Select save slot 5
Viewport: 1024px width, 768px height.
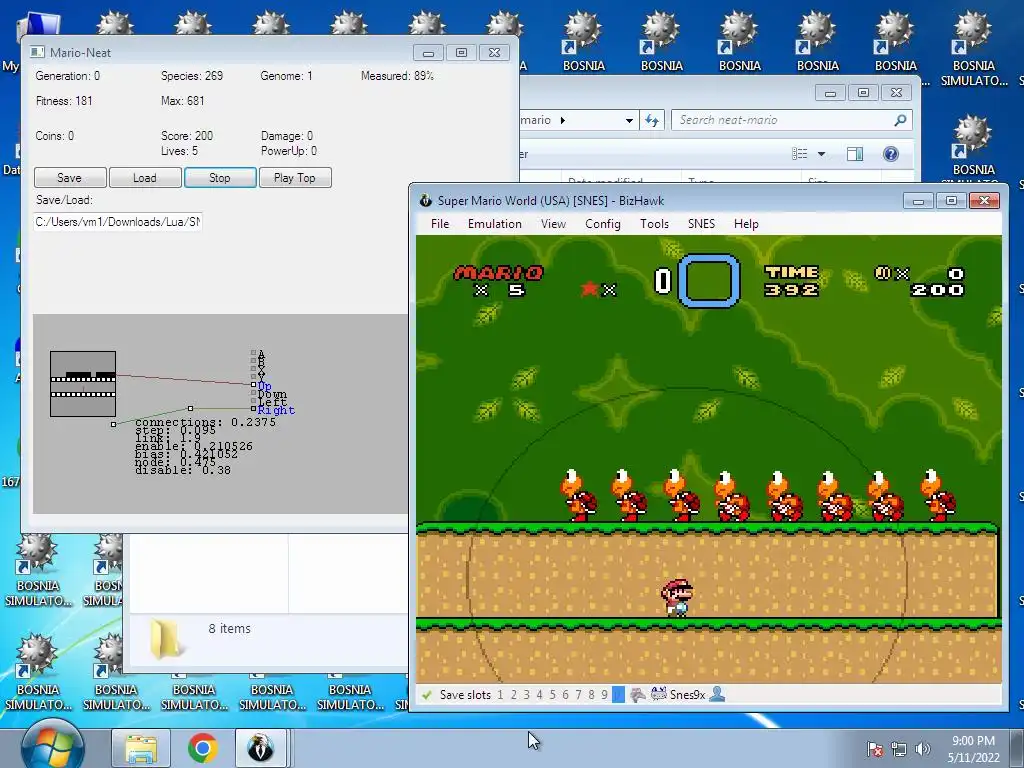552,695
